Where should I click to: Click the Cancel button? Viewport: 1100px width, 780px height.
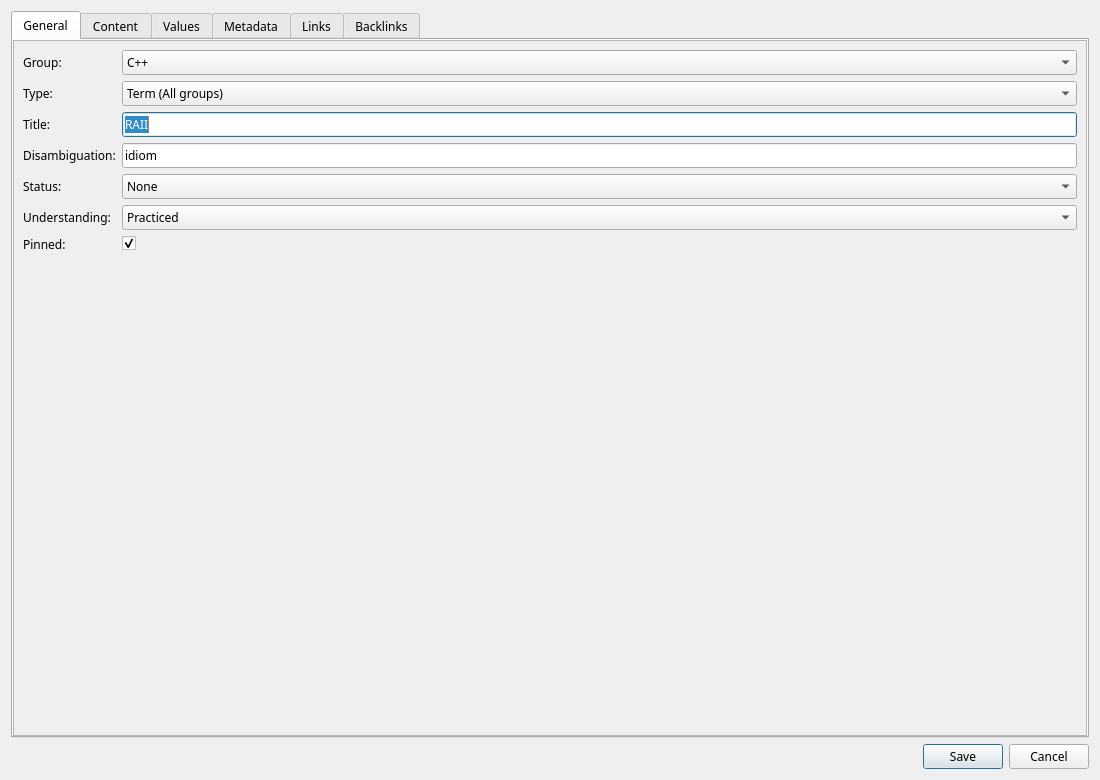click(1048, 756)
